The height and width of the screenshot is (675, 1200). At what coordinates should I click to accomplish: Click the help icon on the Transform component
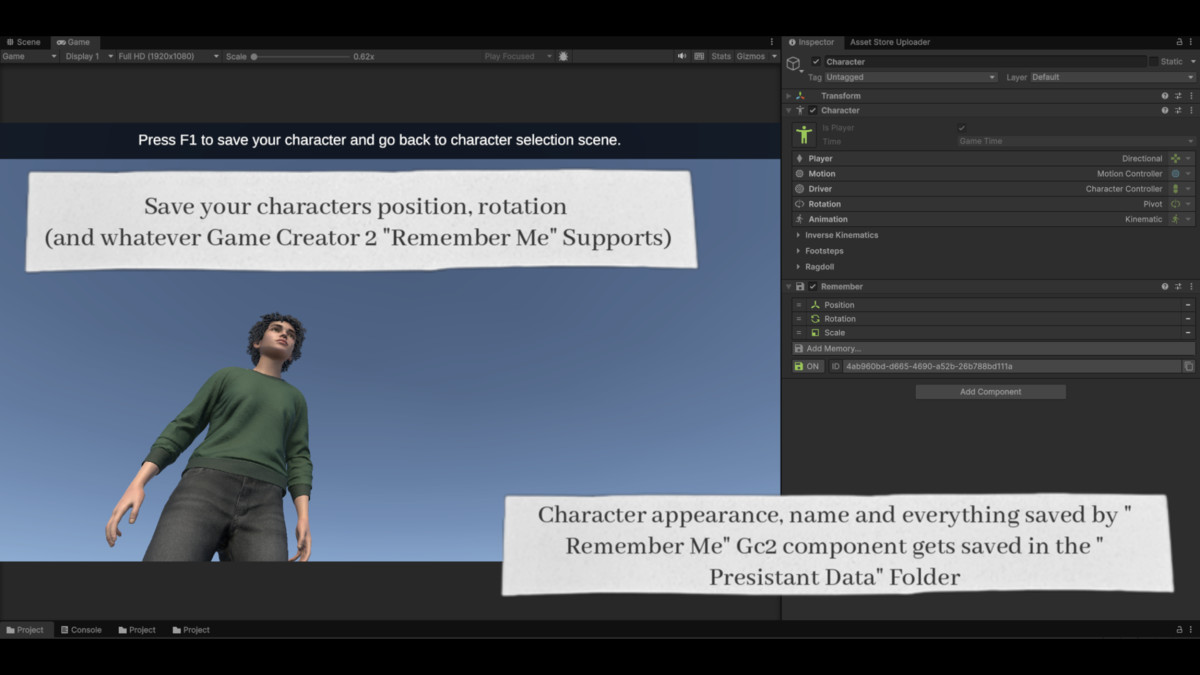pos(1163,95)
